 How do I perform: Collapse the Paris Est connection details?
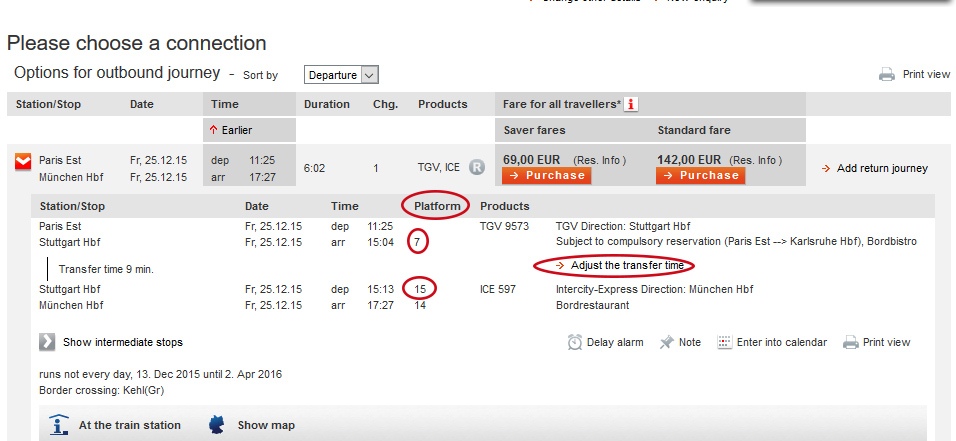[x=23, y=162]
